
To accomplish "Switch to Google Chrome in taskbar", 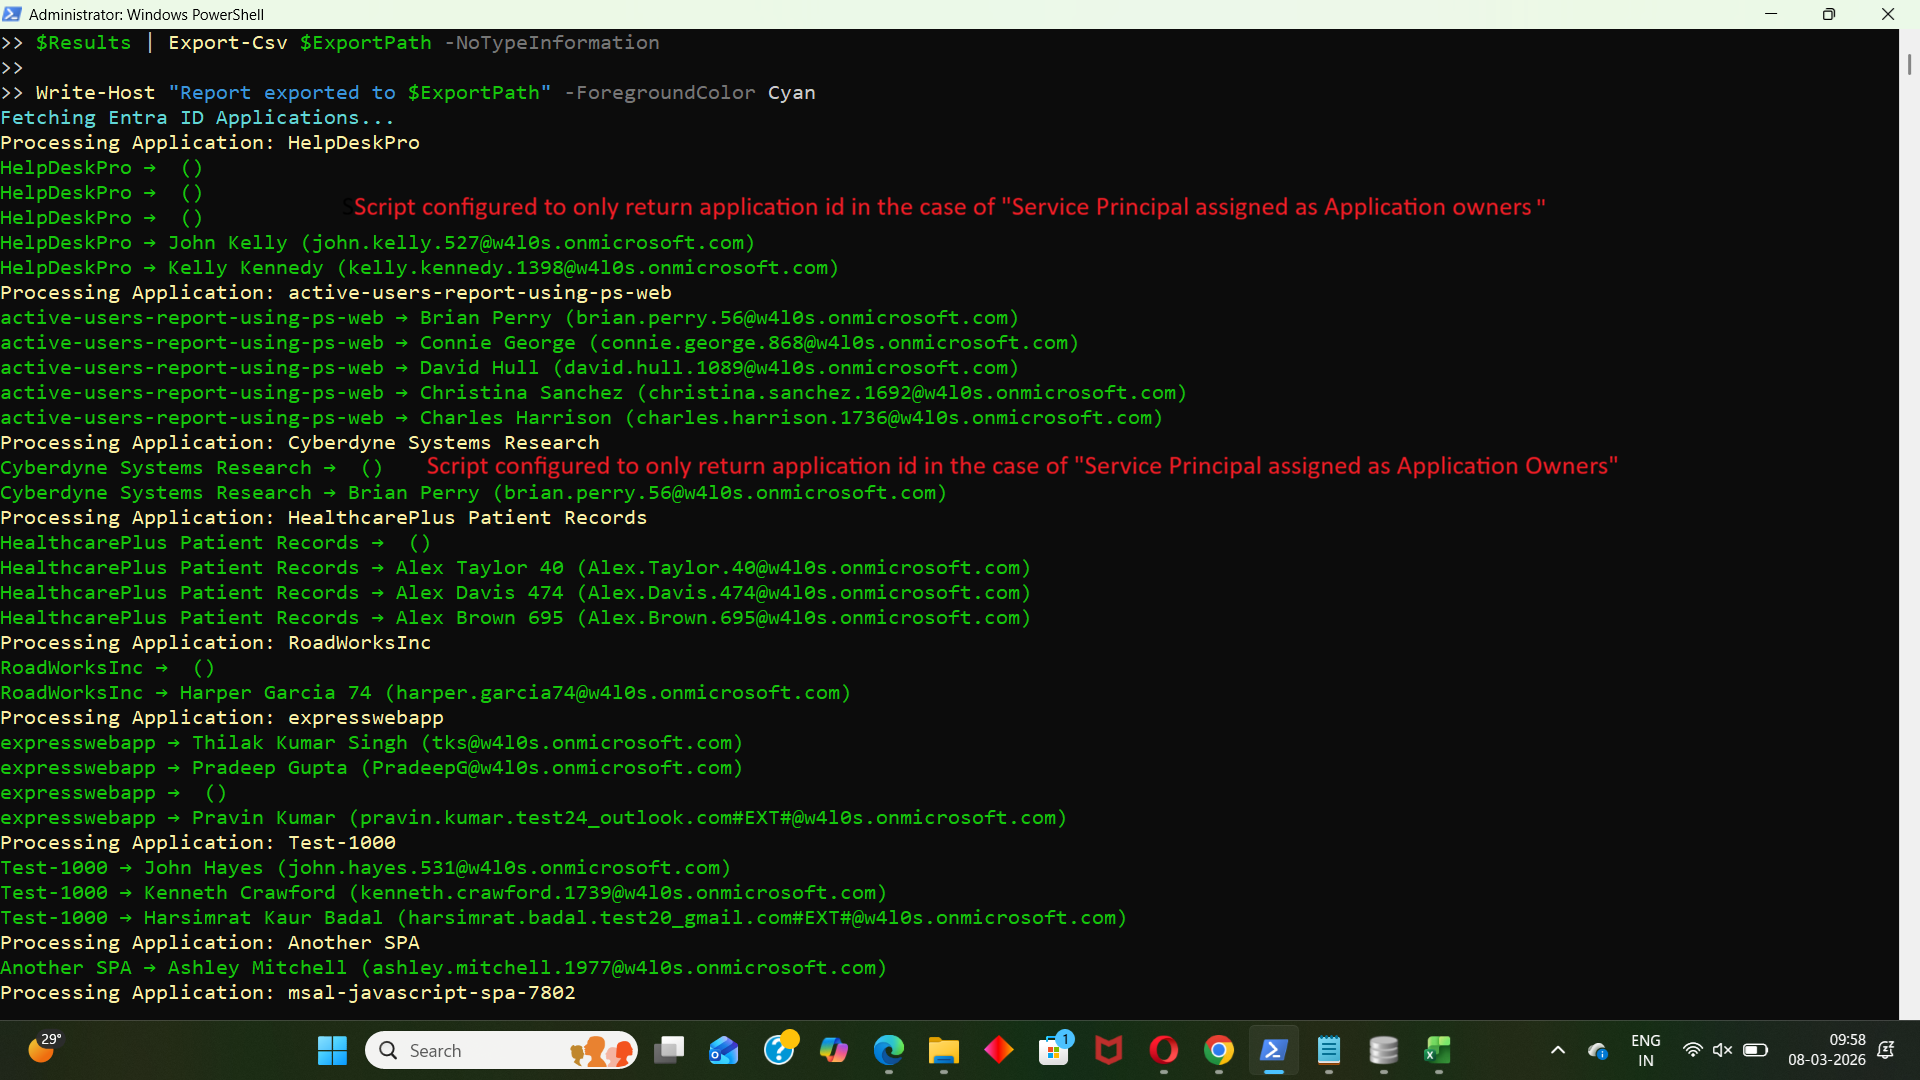I will (x=1218, y=1050).
